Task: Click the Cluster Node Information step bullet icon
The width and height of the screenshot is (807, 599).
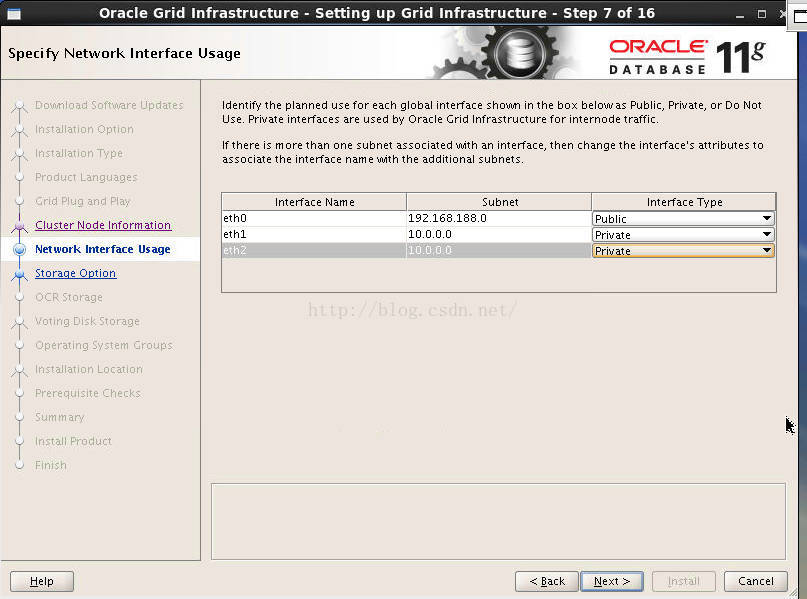Action: (x=20, y=225)
